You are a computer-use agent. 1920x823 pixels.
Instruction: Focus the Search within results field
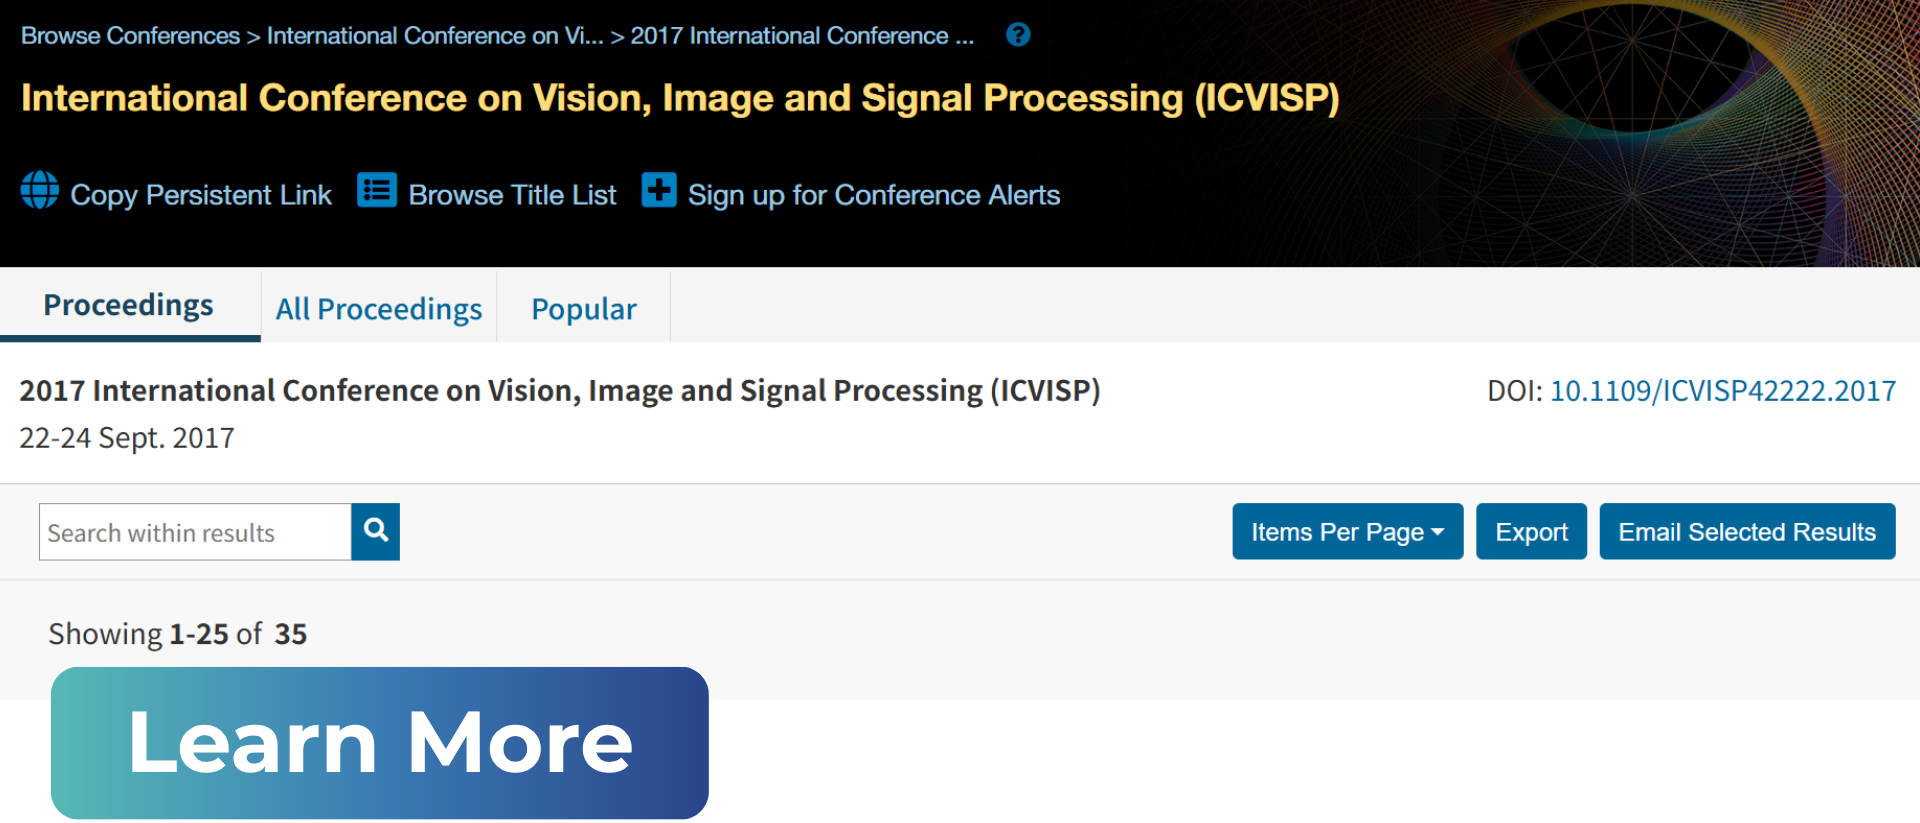tap(196, 532)
